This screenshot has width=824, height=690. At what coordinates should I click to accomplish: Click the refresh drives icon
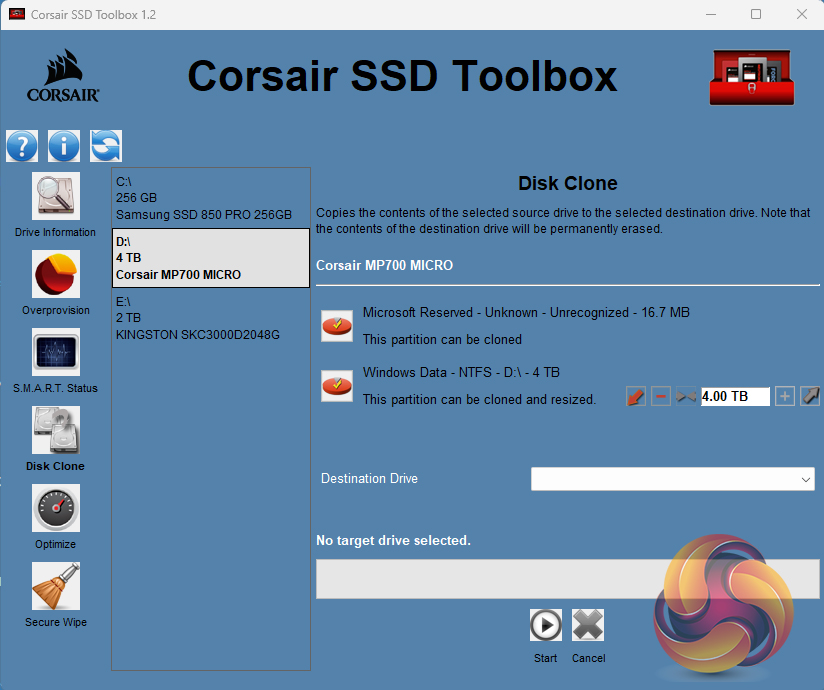(x=106, y=146)
